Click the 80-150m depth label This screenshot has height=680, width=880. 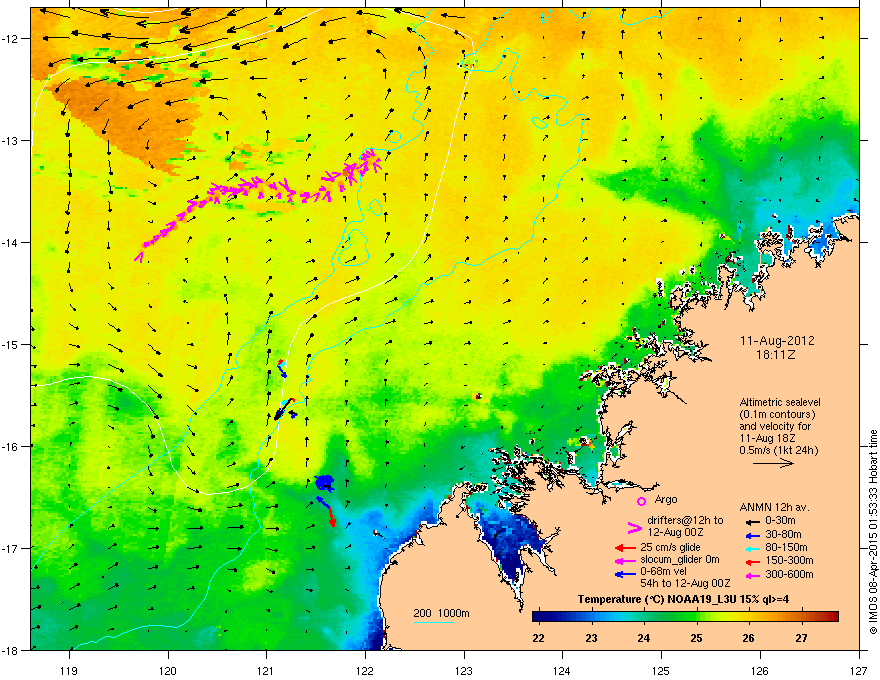tap(786, 547)
